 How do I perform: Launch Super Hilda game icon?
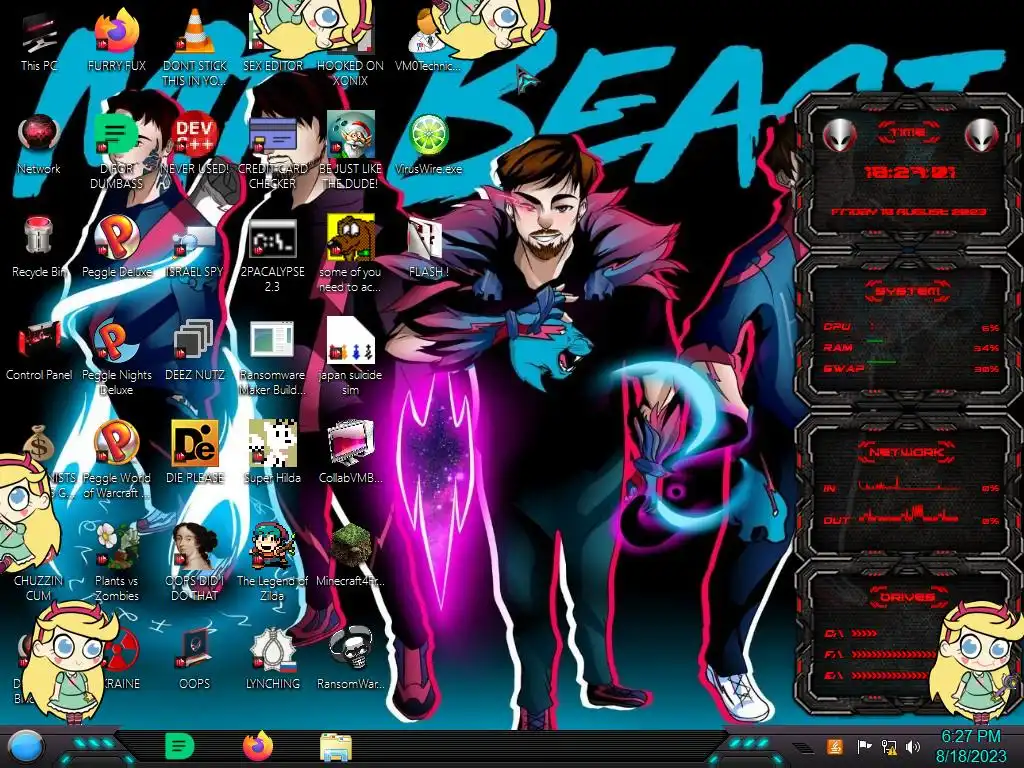(272, 453)
